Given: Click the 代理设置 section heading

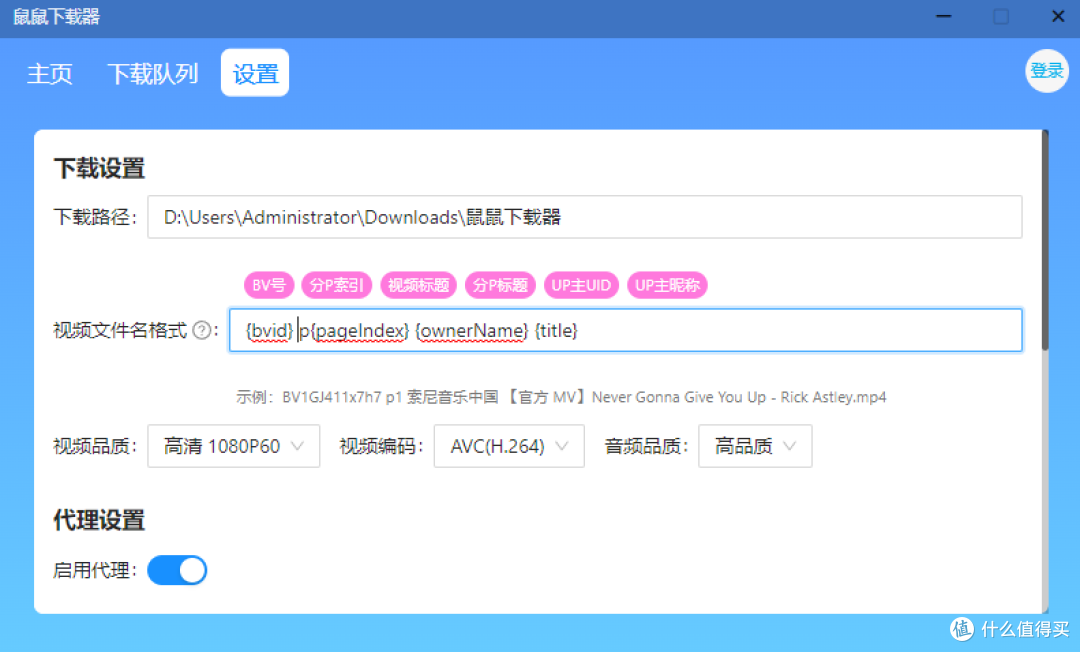Looking at the screenshot, I should pyautogui.click(x=99, y=520).
